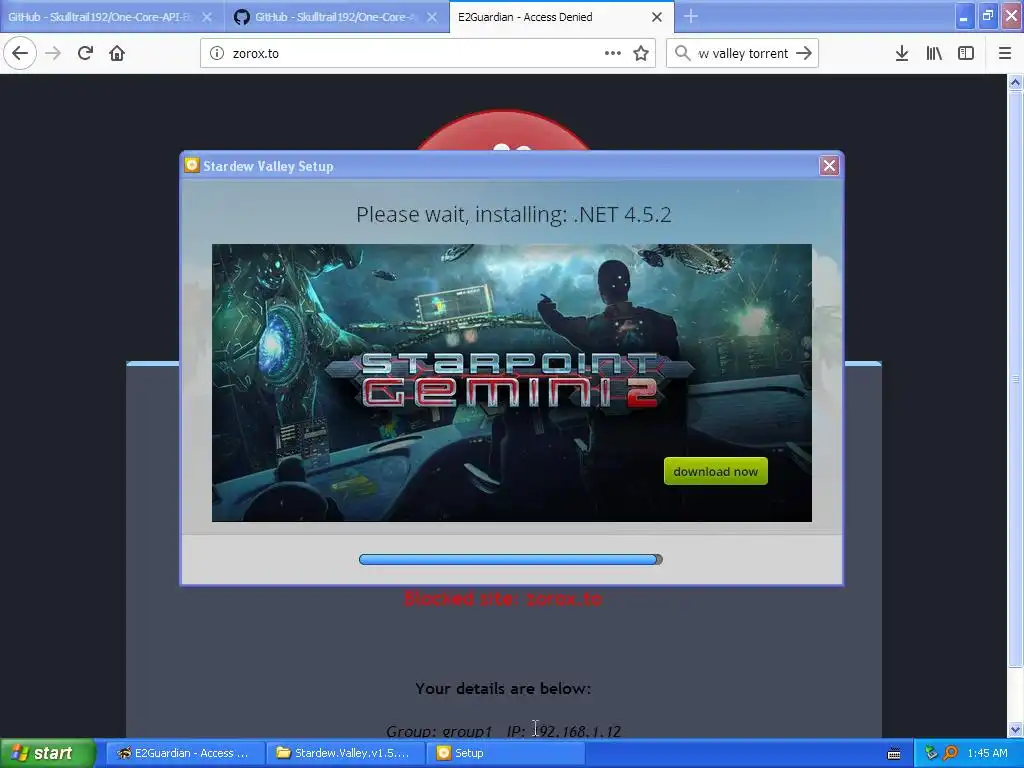
Task: Open the Downloads panel
Action: coord(902,54)
